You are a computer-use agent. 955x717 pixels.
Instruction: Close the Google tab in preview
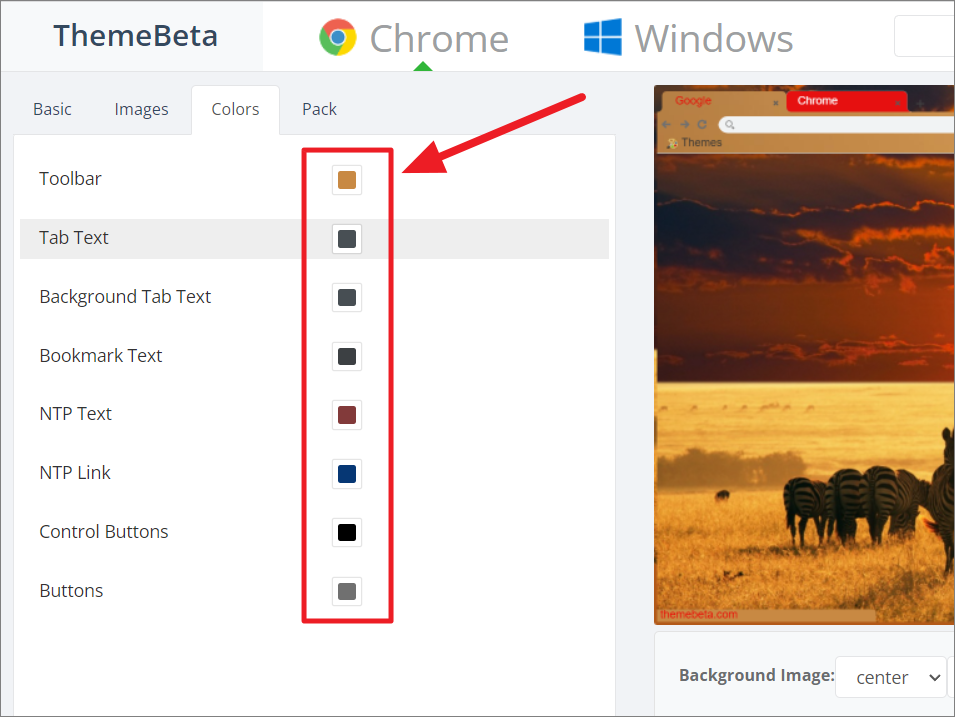[775, 104]
